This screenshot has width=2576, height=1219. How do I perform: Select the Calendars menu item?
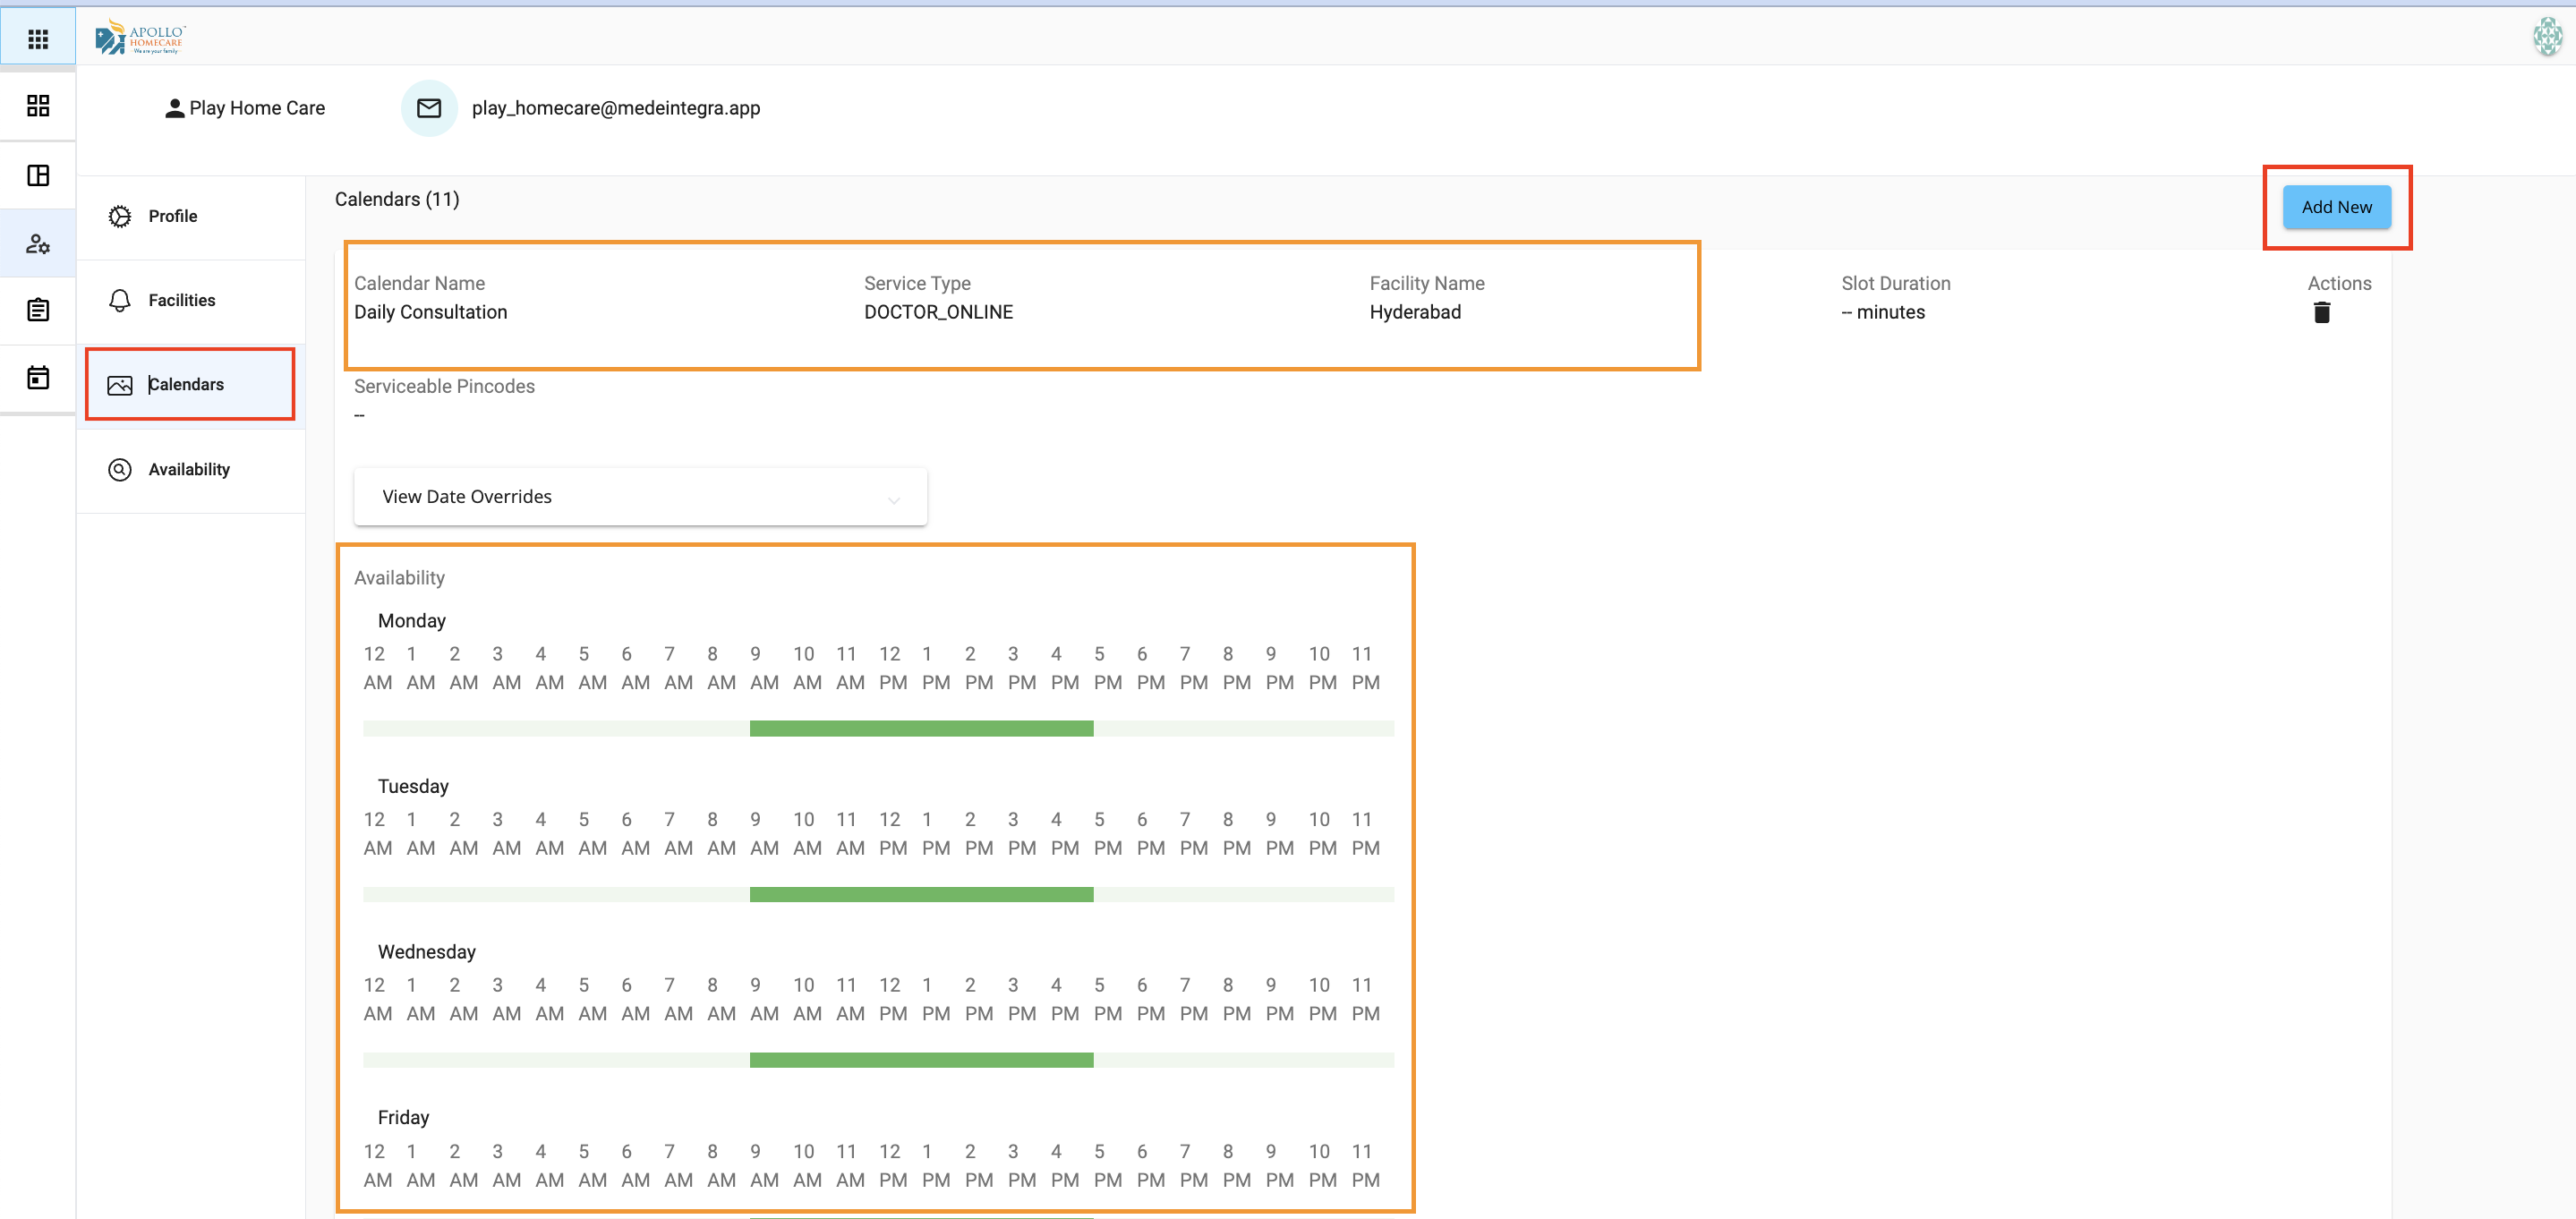(186, 384)
